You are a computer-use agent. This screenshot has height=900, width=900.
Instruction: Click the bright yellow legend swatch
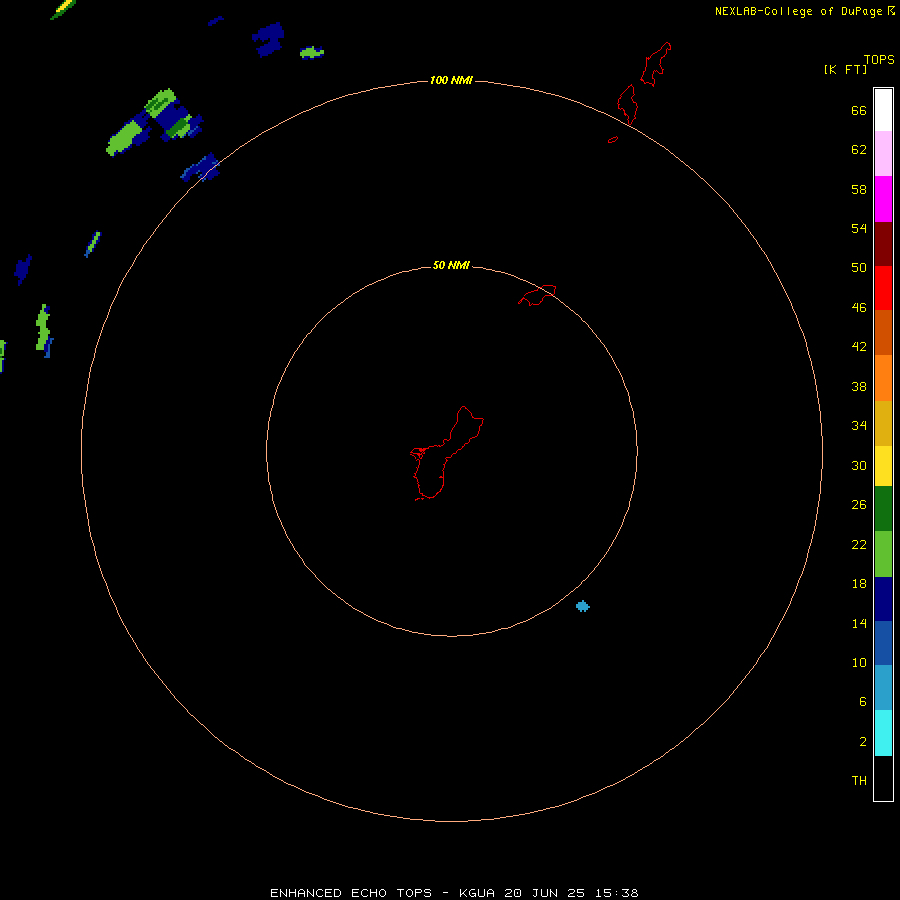click(883, 465)
